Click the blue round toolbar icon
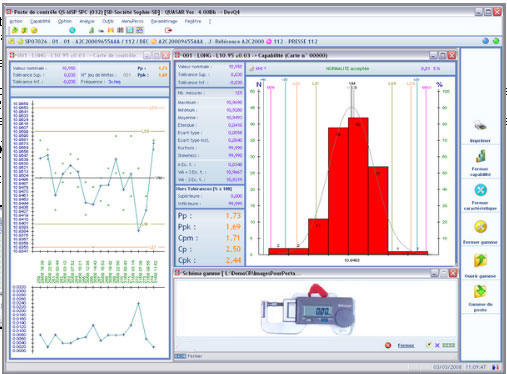The image size is (507, 374). click(72, 30)
